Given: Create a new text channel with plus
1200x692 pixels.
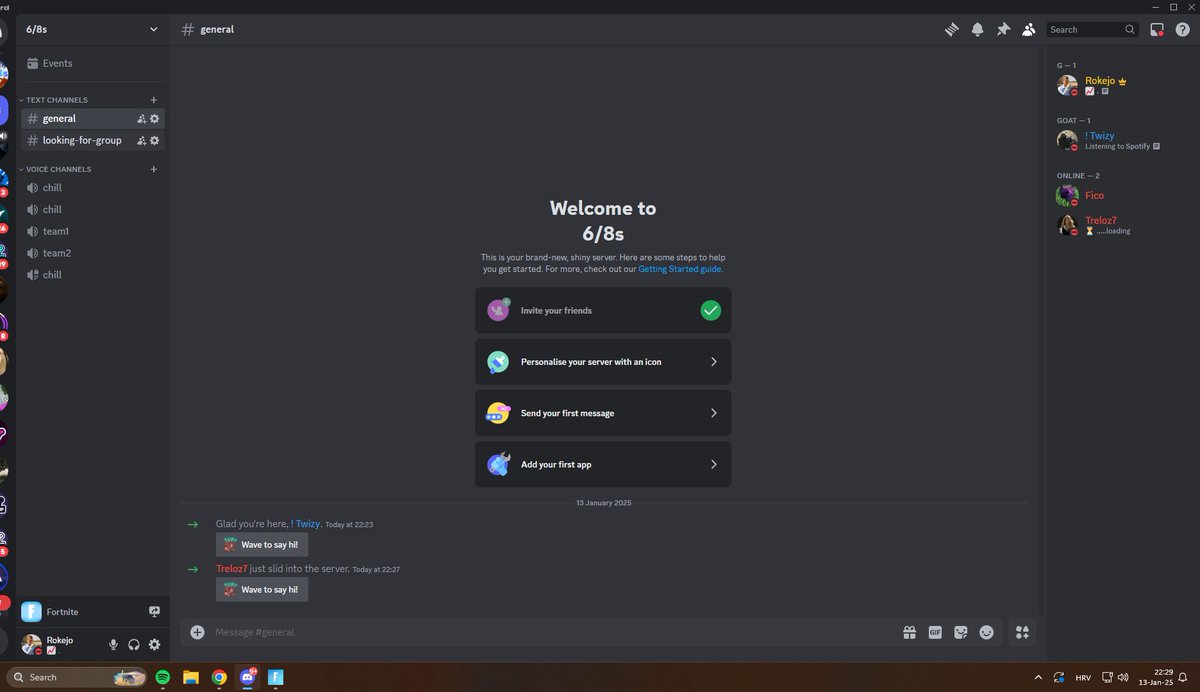Looking at the screenshot, I should point(153,100).
